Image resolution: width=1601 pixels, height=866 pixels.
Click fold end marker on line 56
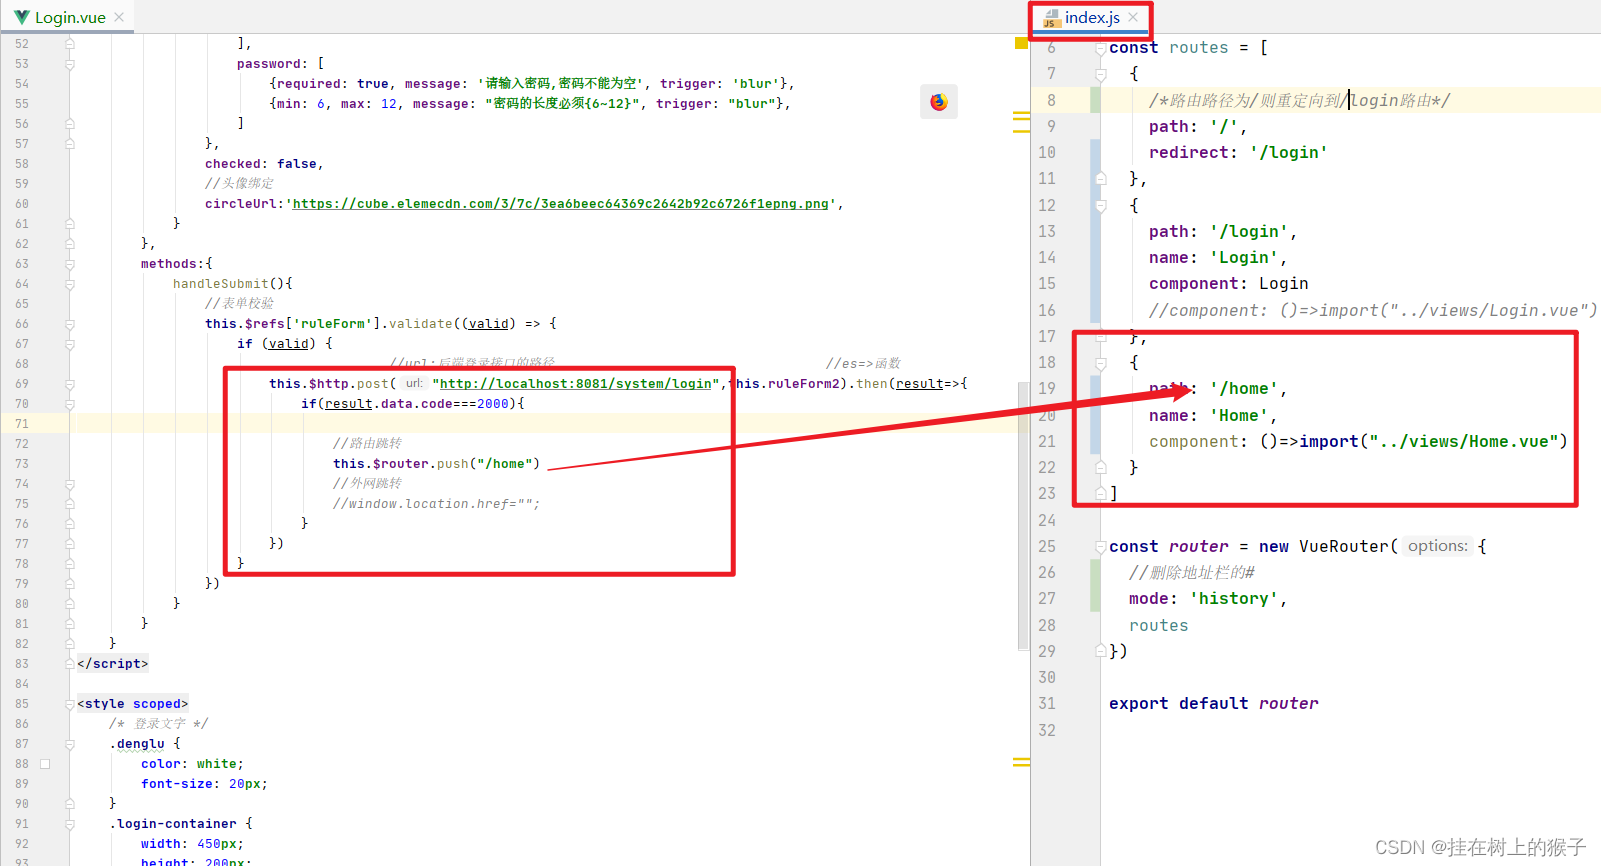pyautogui.click(x=70, y=124)
